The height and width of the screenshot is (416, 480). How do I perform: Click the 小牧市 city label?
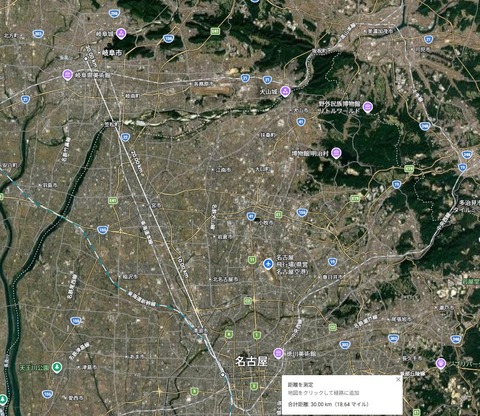266,223
